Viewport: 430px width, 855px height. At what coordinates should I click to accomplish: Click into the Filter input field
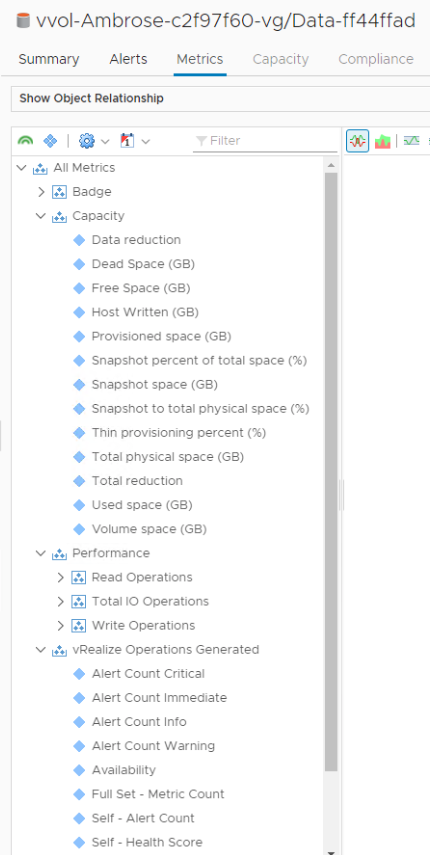click(x=265, y=141)
